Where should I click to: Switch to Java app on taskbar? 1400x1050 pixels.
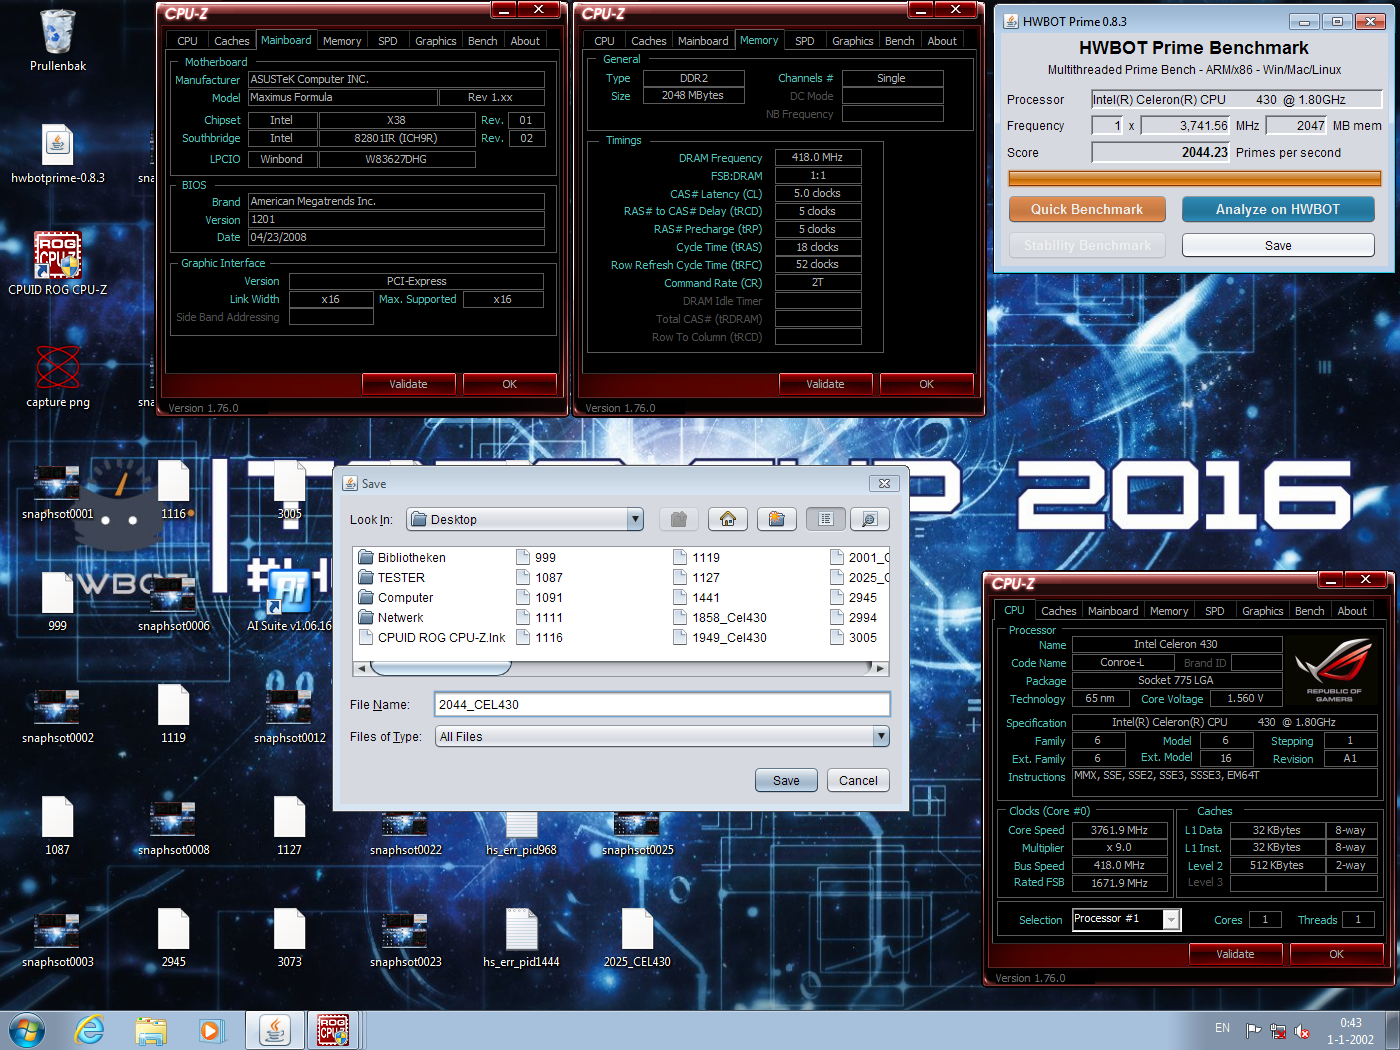275,1030
